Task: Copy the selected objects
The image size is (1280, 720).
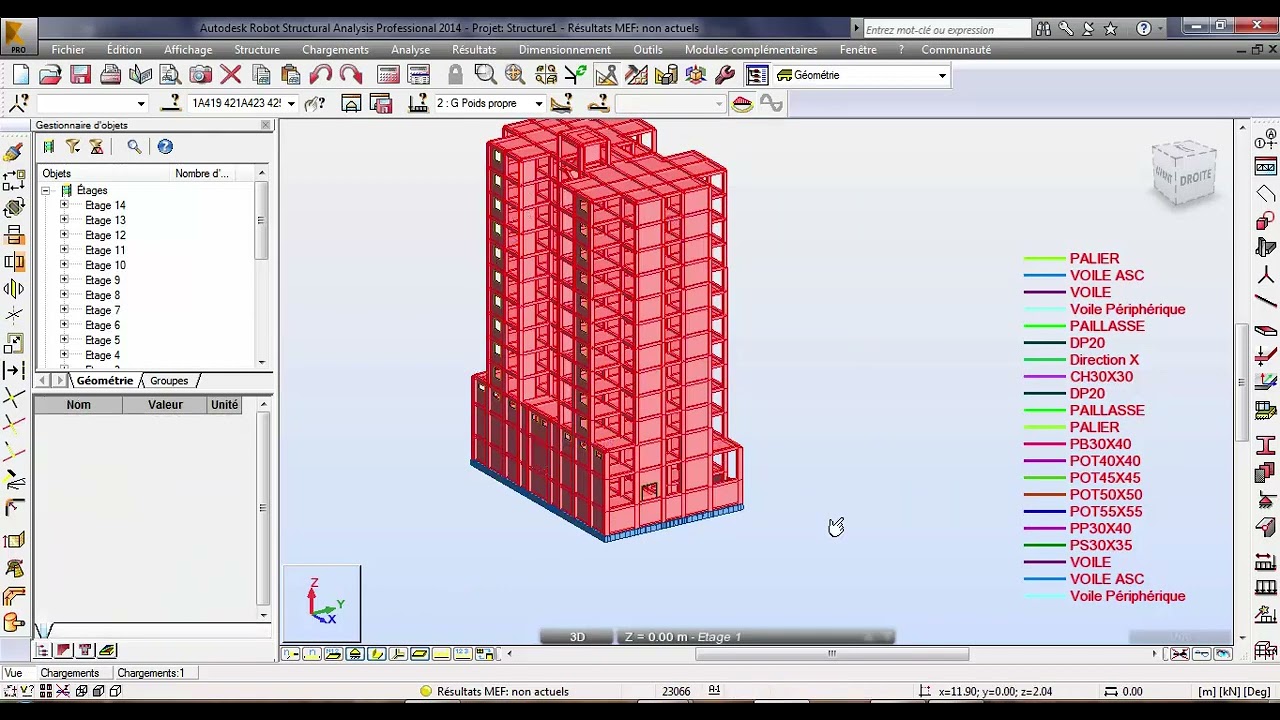Action: coord(261,75)
